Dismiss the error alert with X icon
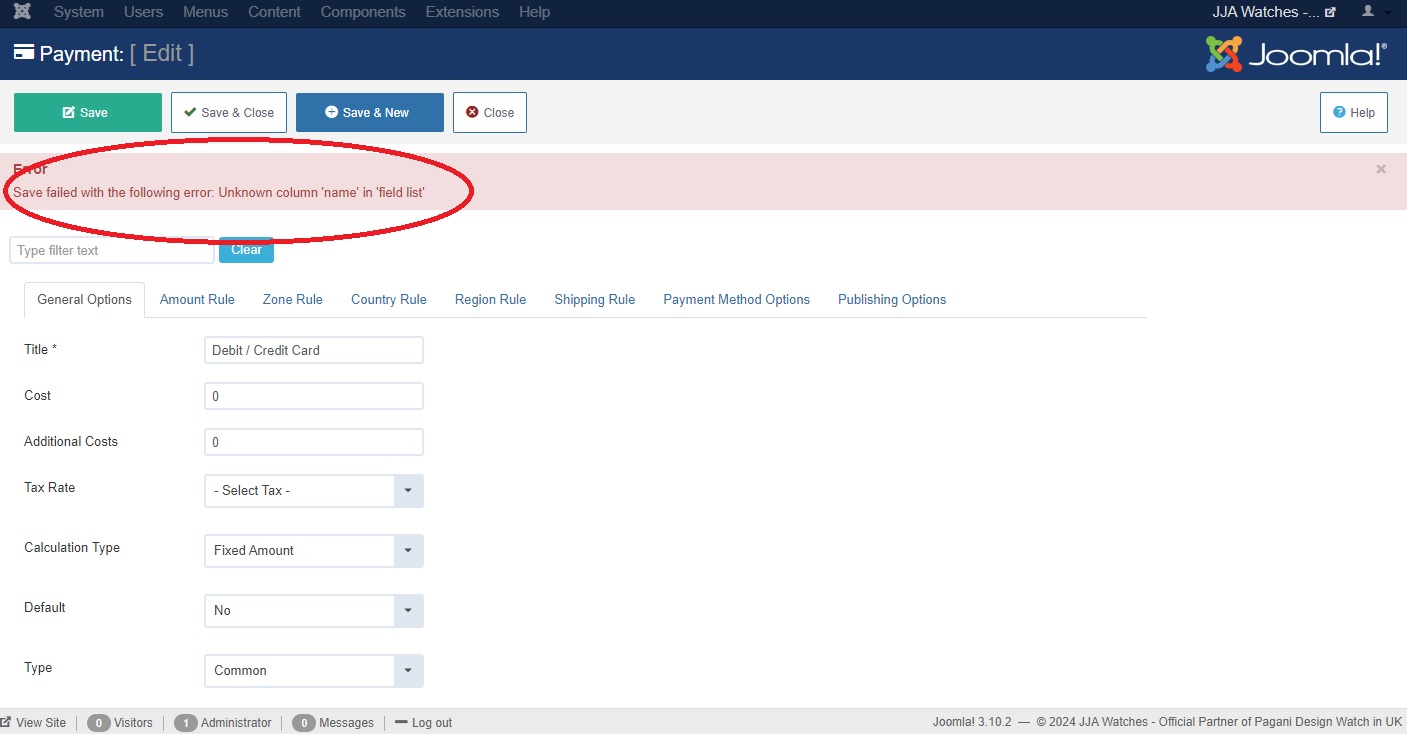Screen dimensions: 1407x734 click(x=1381, y=169)
